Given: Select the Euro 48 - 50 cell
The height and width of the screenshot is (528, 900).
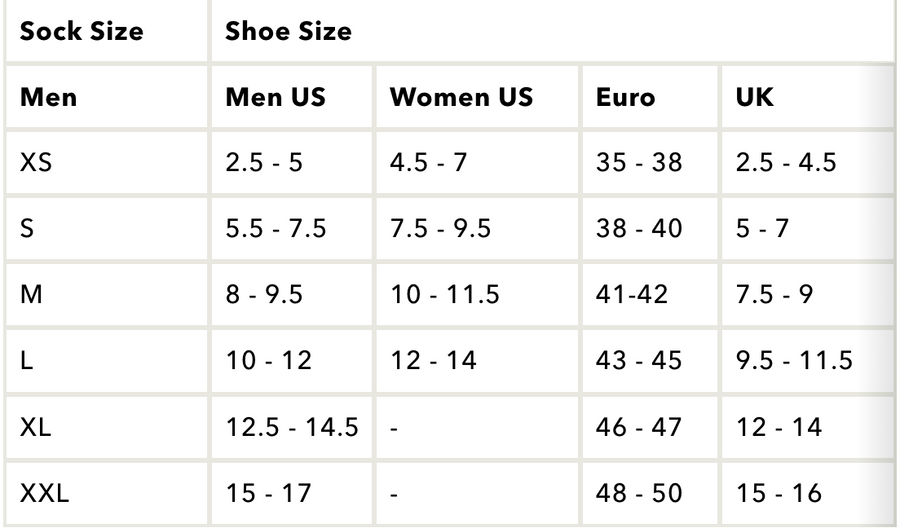Looking at the screenshot, I should point(650,493).
